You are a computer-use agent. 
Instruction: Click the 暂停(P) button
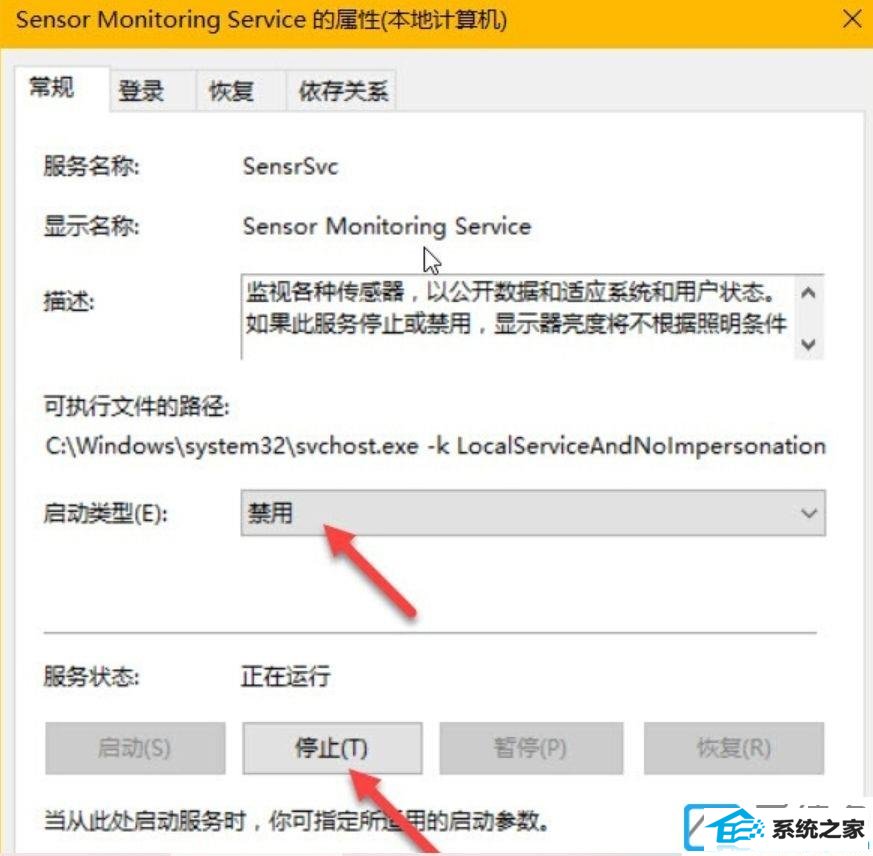pos(531,748)
